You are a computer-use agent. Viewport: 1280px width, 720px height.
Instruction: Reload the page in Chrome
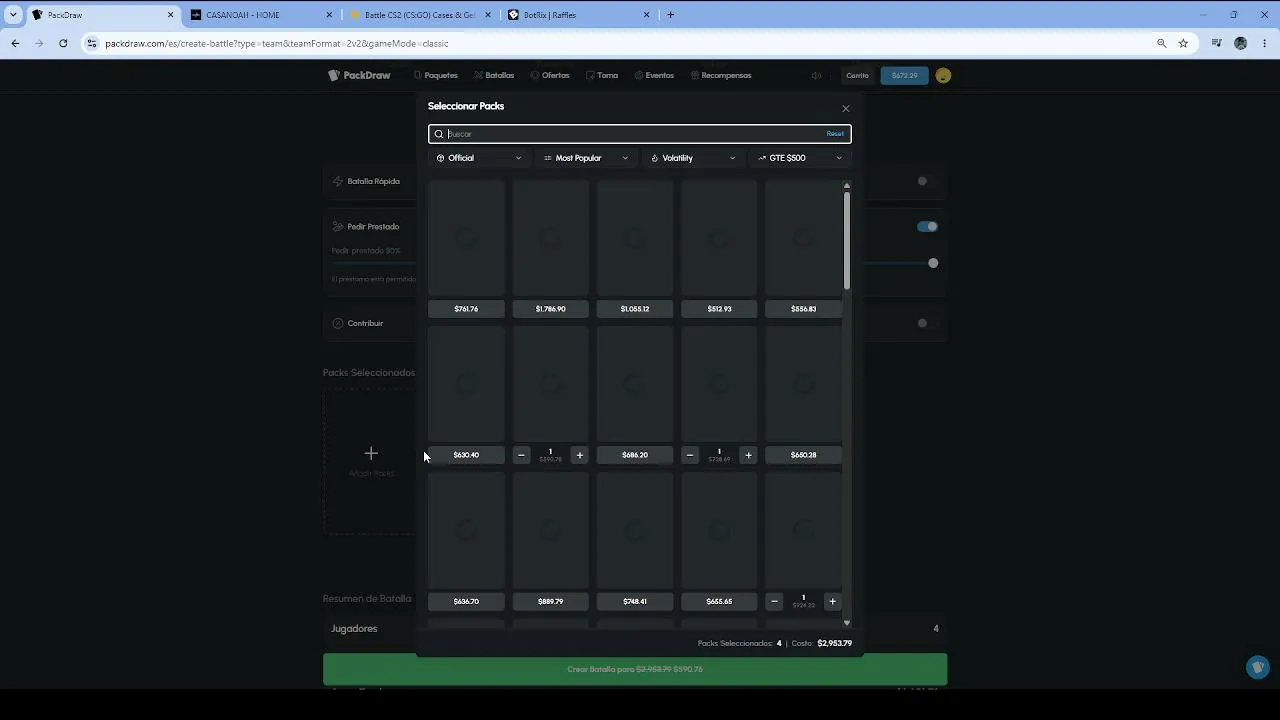point(63,43)
